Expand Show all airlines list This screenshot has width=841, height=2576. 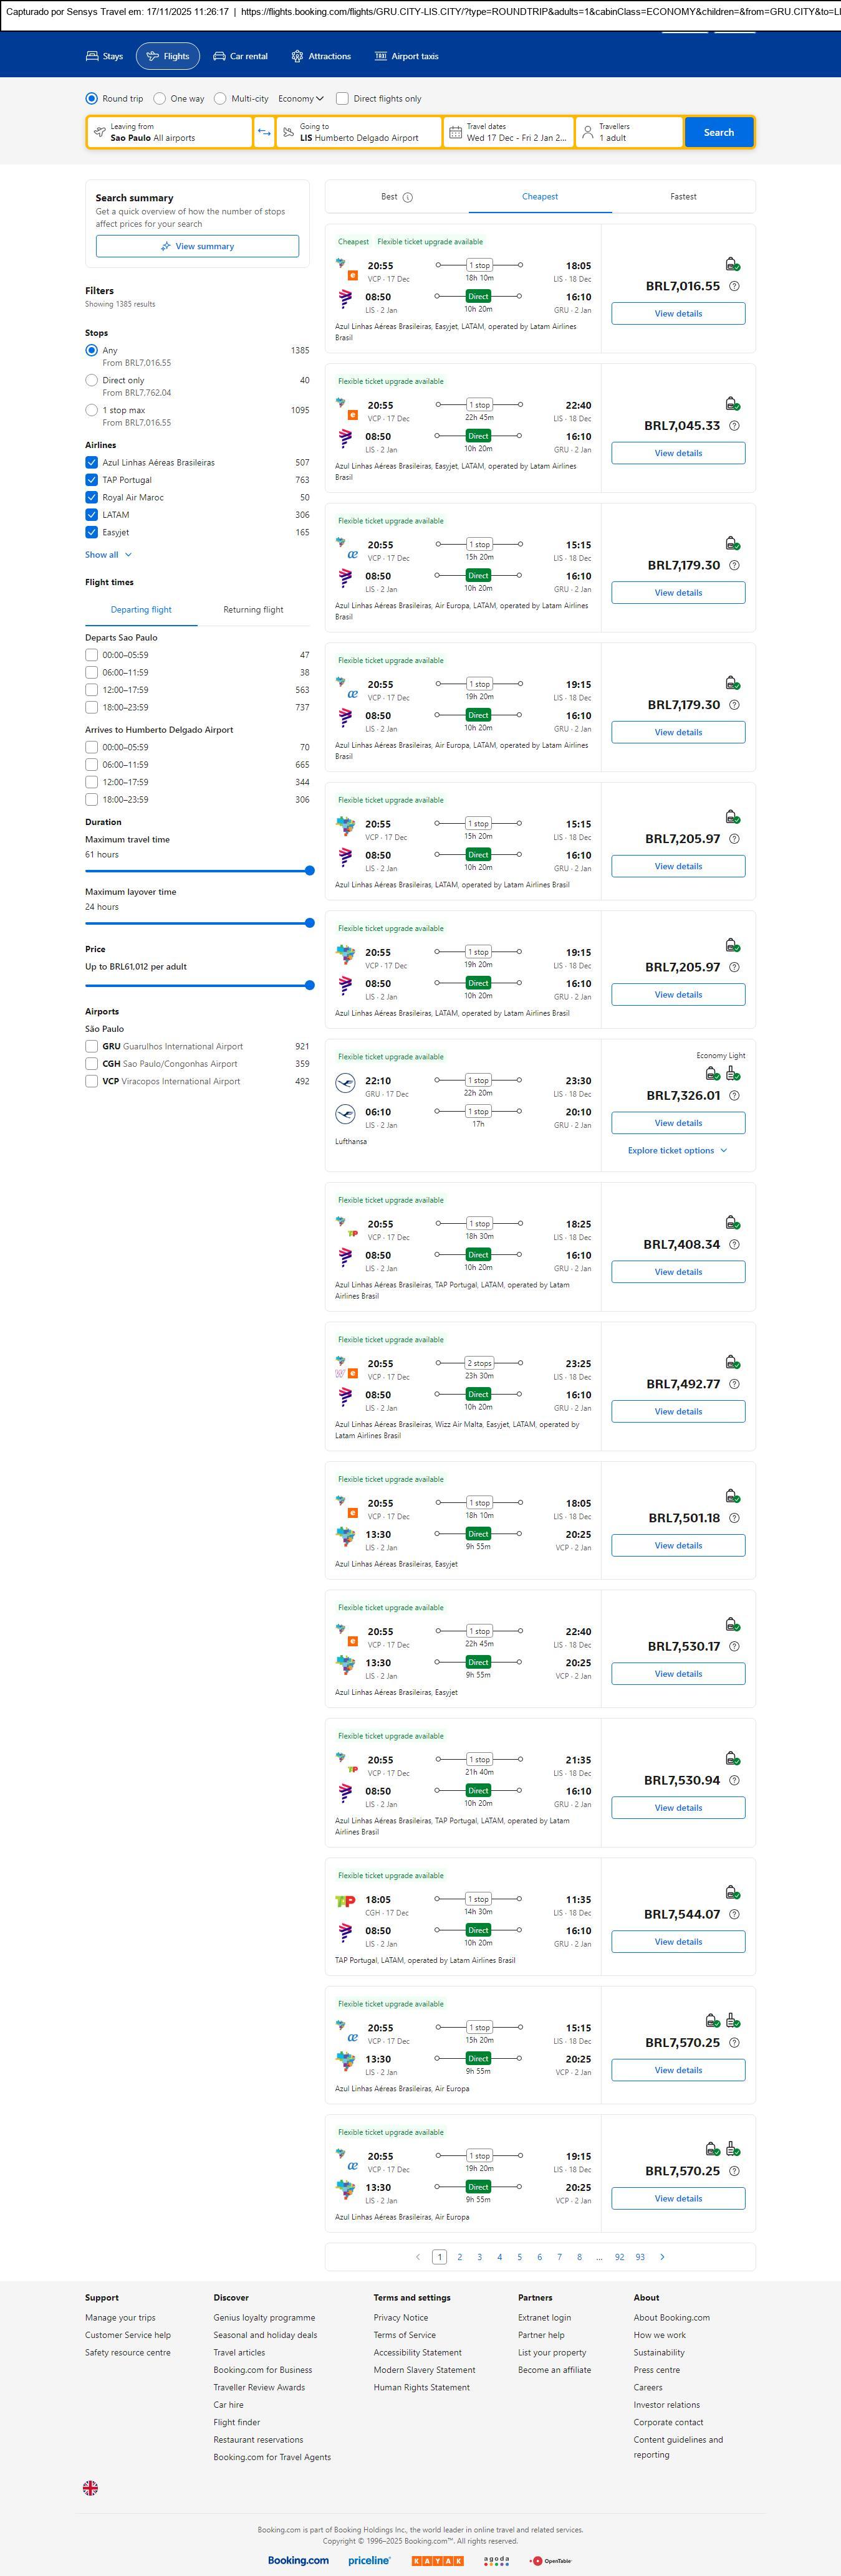108,554
